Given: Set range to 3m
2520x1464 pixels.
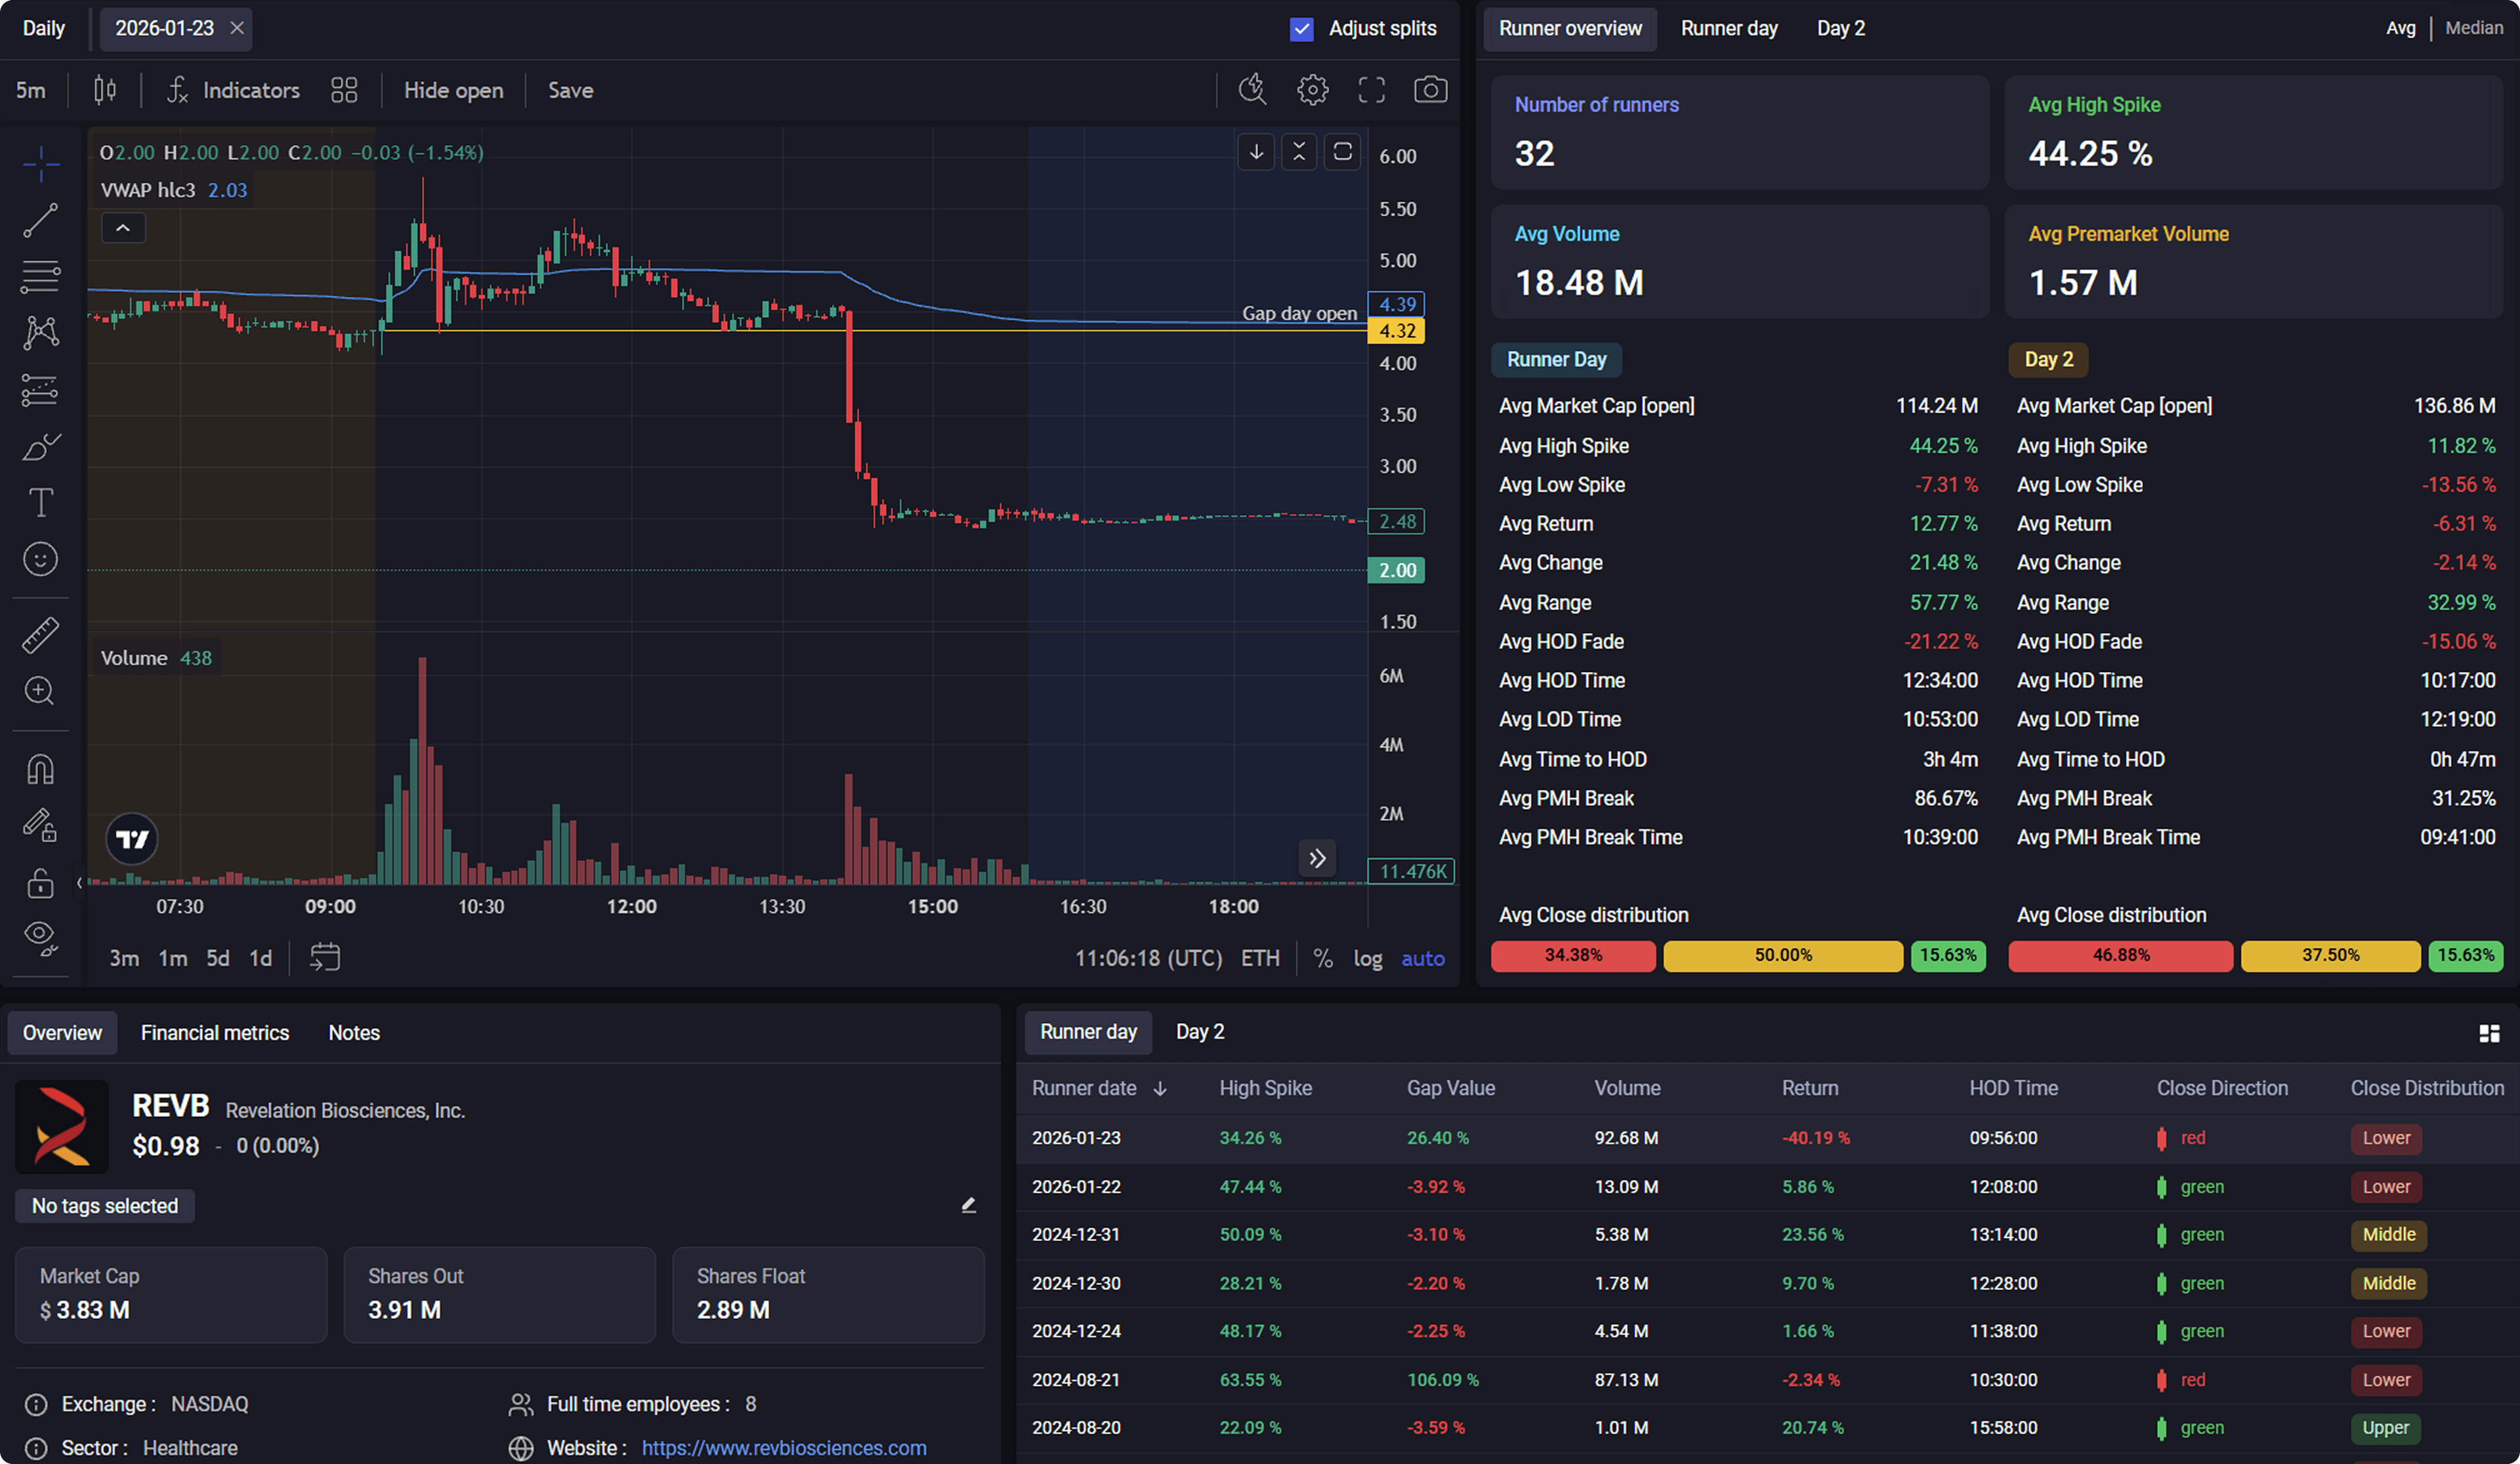Looking at the screenshot, I should pyautogui.click(x=124, y=958).
